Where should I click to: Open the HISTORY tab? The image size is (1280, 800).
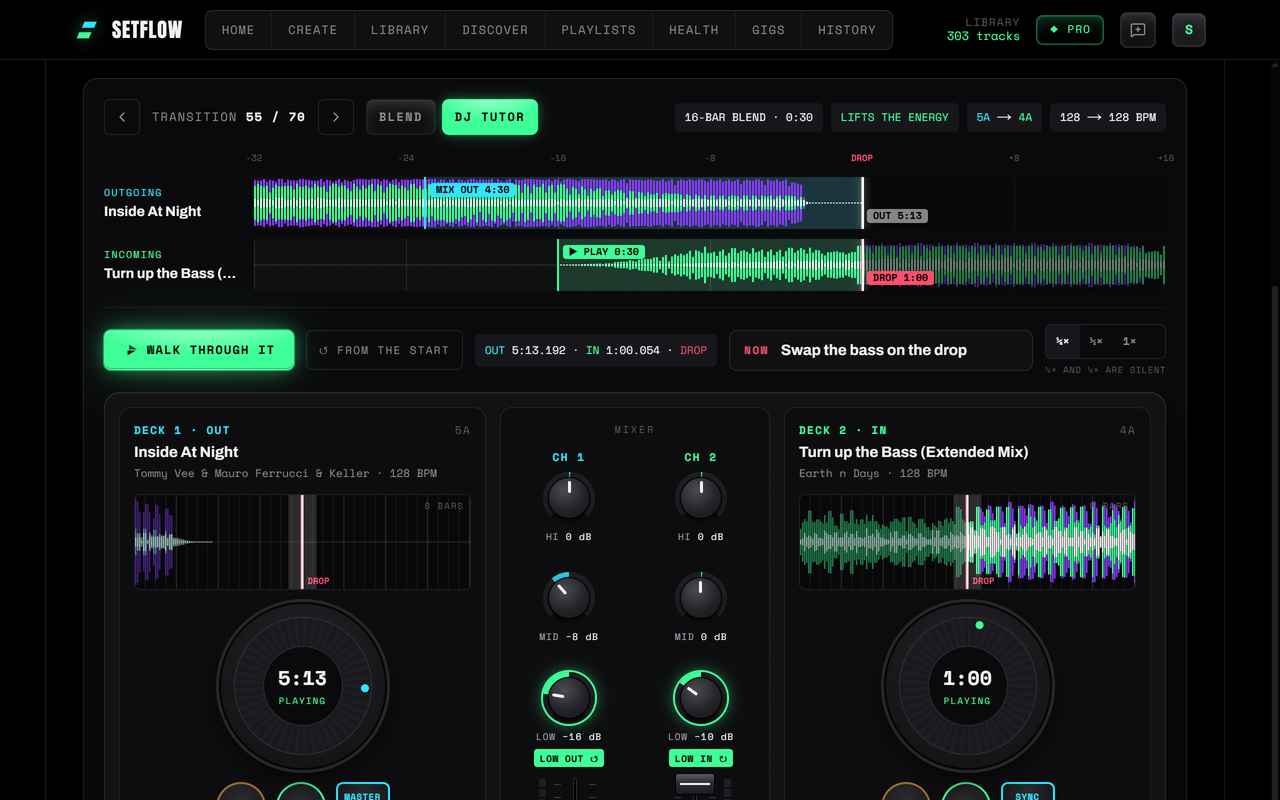(x=847, y=30)
